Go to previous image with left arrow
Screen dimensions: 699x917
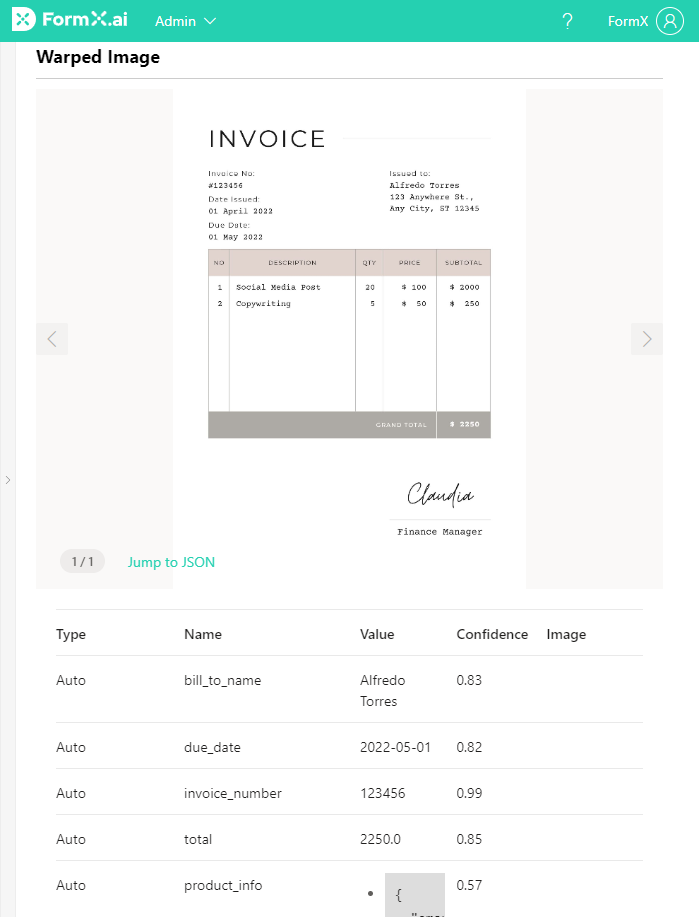point(52,339)
